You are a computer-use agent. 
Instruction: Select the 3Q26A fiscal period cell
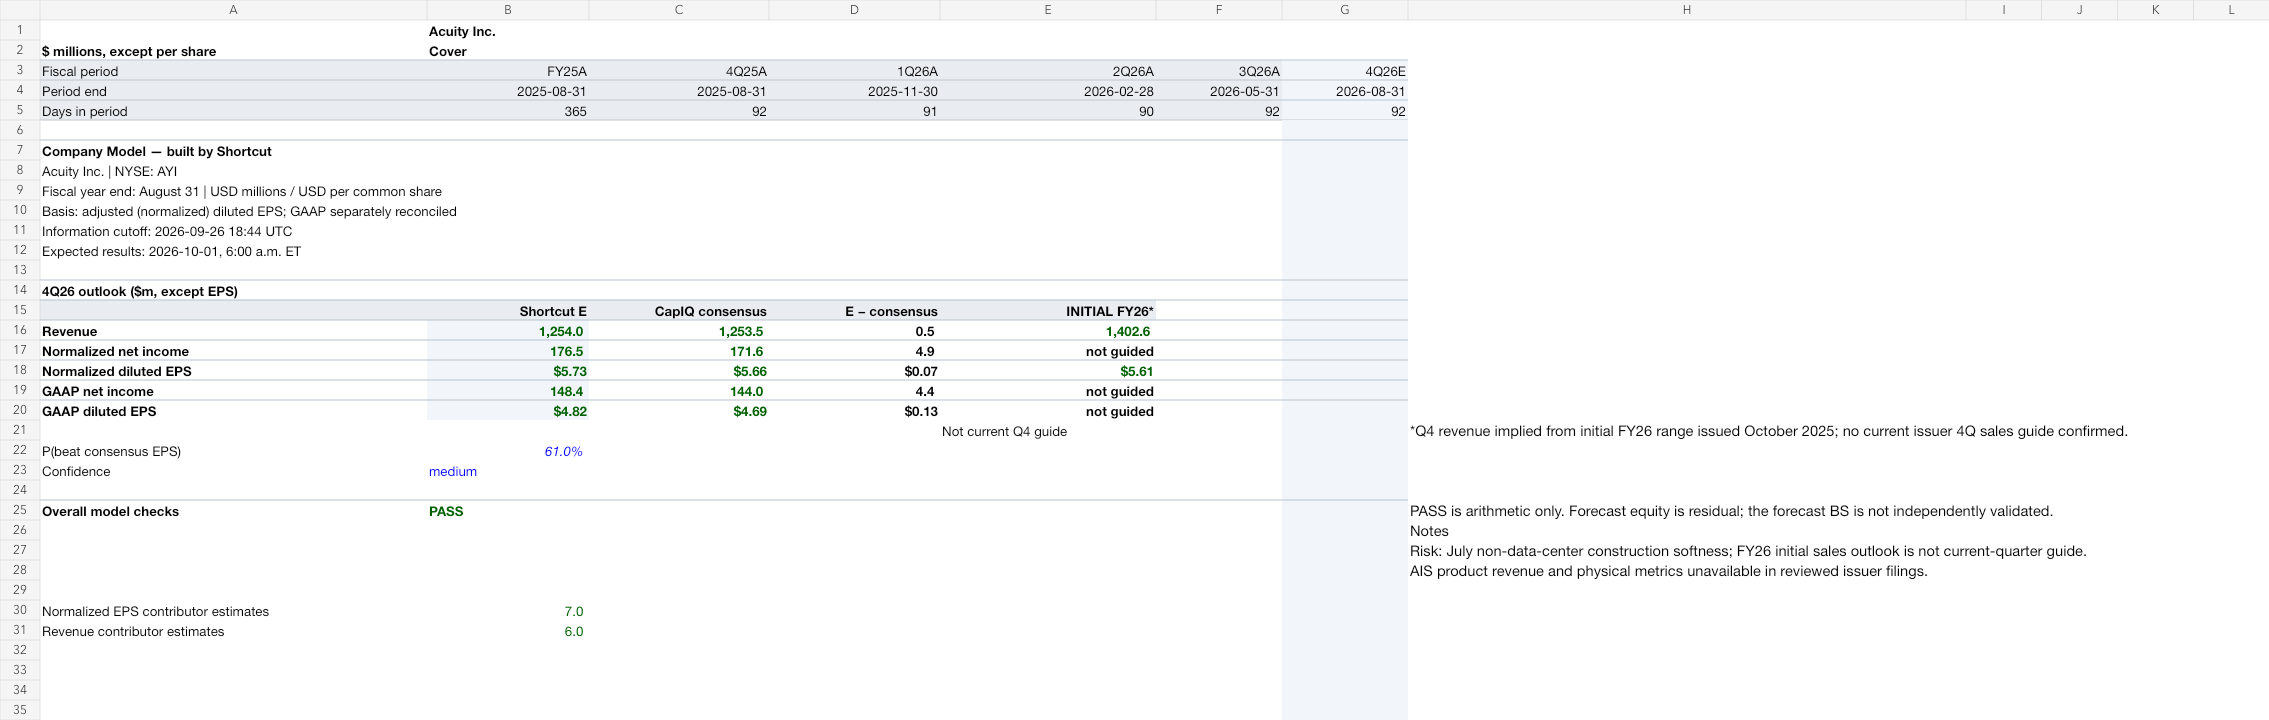[x=1219, y=71]
